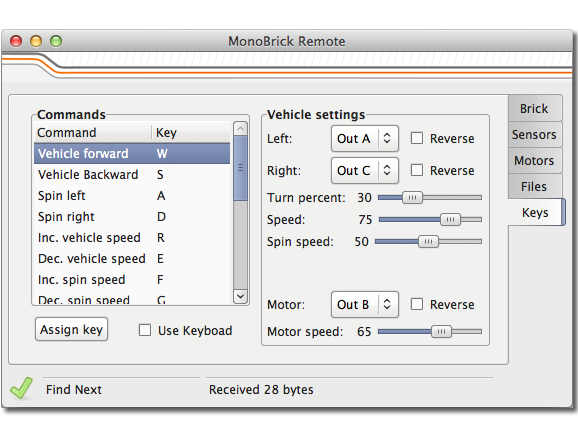578x443 pixels.
Task: Click the Speed slider handle
Action: pos(450,220)
